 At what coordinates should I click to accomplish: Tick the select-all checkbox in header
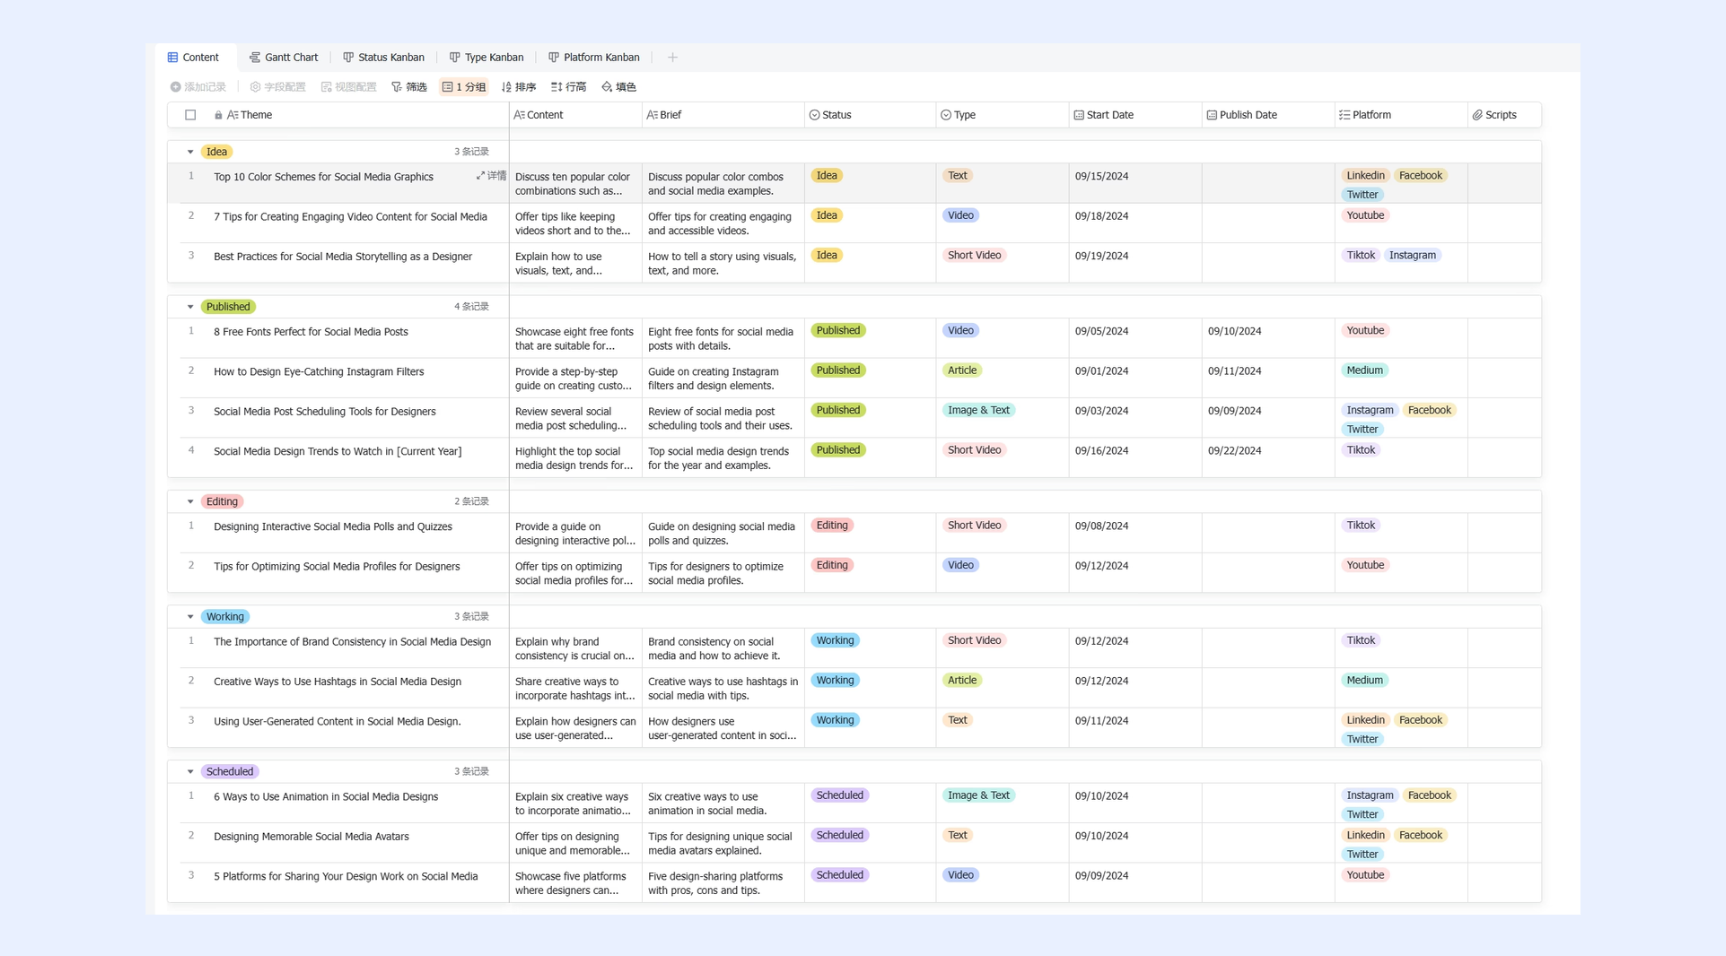pos(191,115)
